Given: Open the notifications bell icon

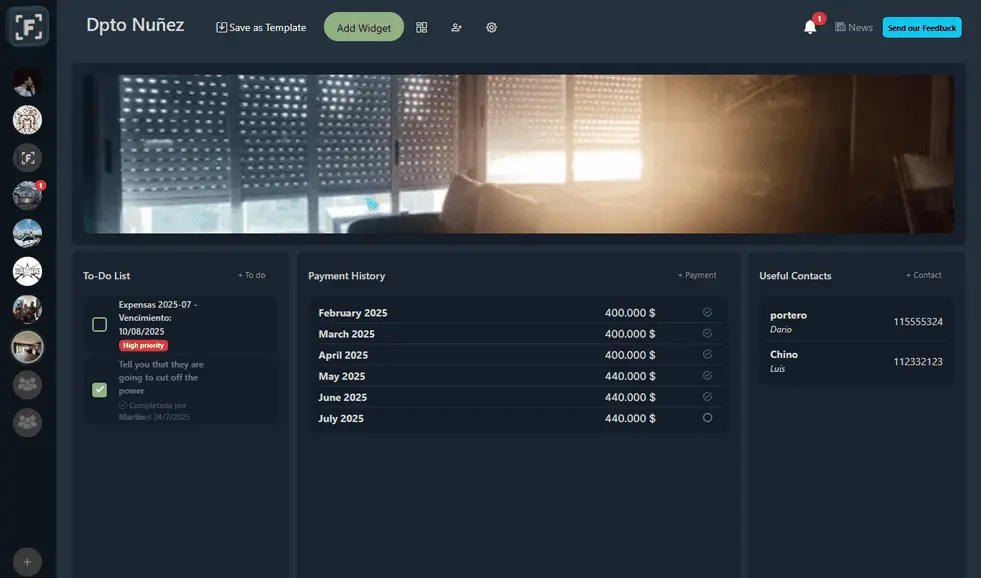Looking at the screenshot, I should tap(810, 27).
